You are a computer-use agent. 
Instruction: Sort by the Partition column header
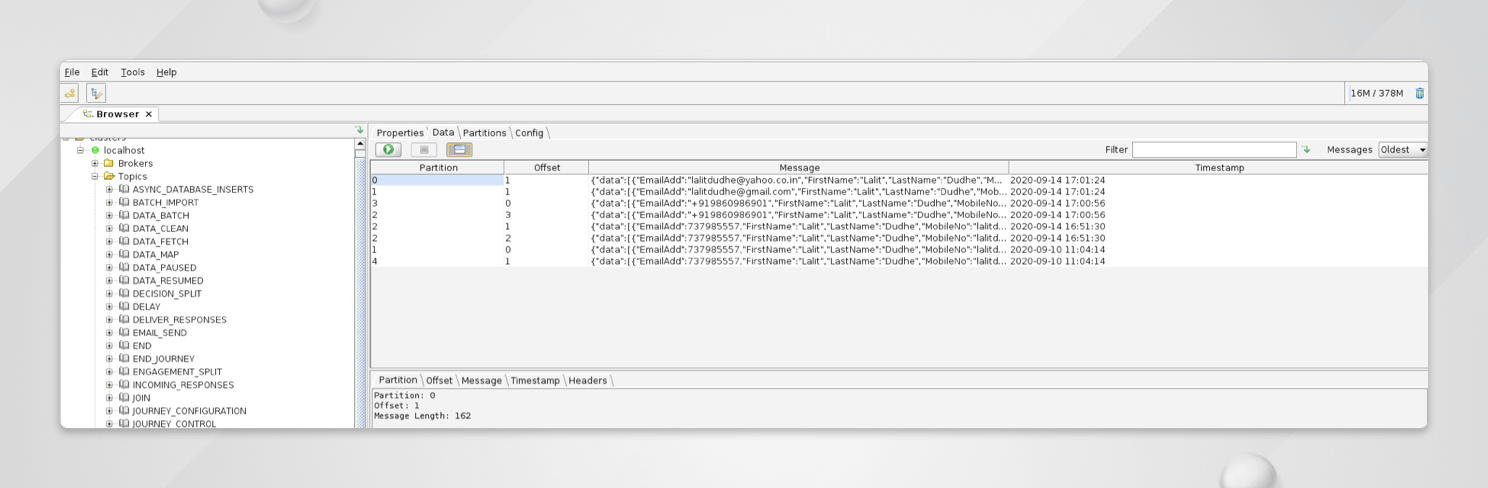point(438,168)
